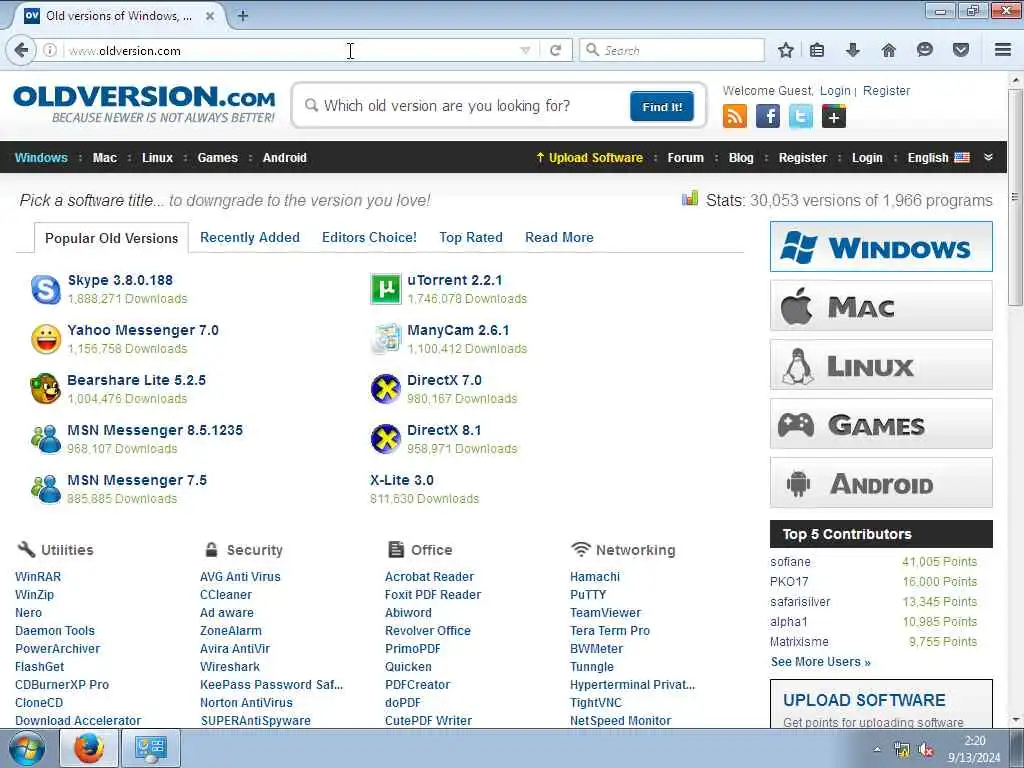Click the Upload Software link

click(589, 157)
